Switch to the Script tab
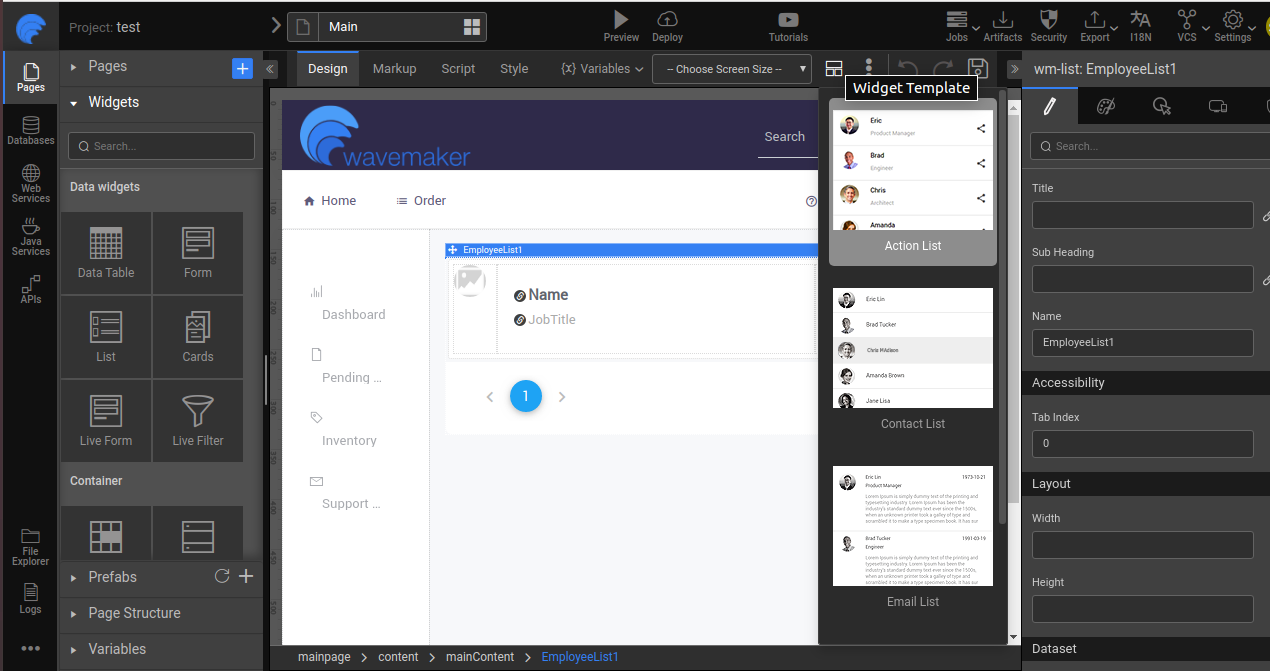The height and width of the screenshot is (671, 1270). [x=458, y=69]
